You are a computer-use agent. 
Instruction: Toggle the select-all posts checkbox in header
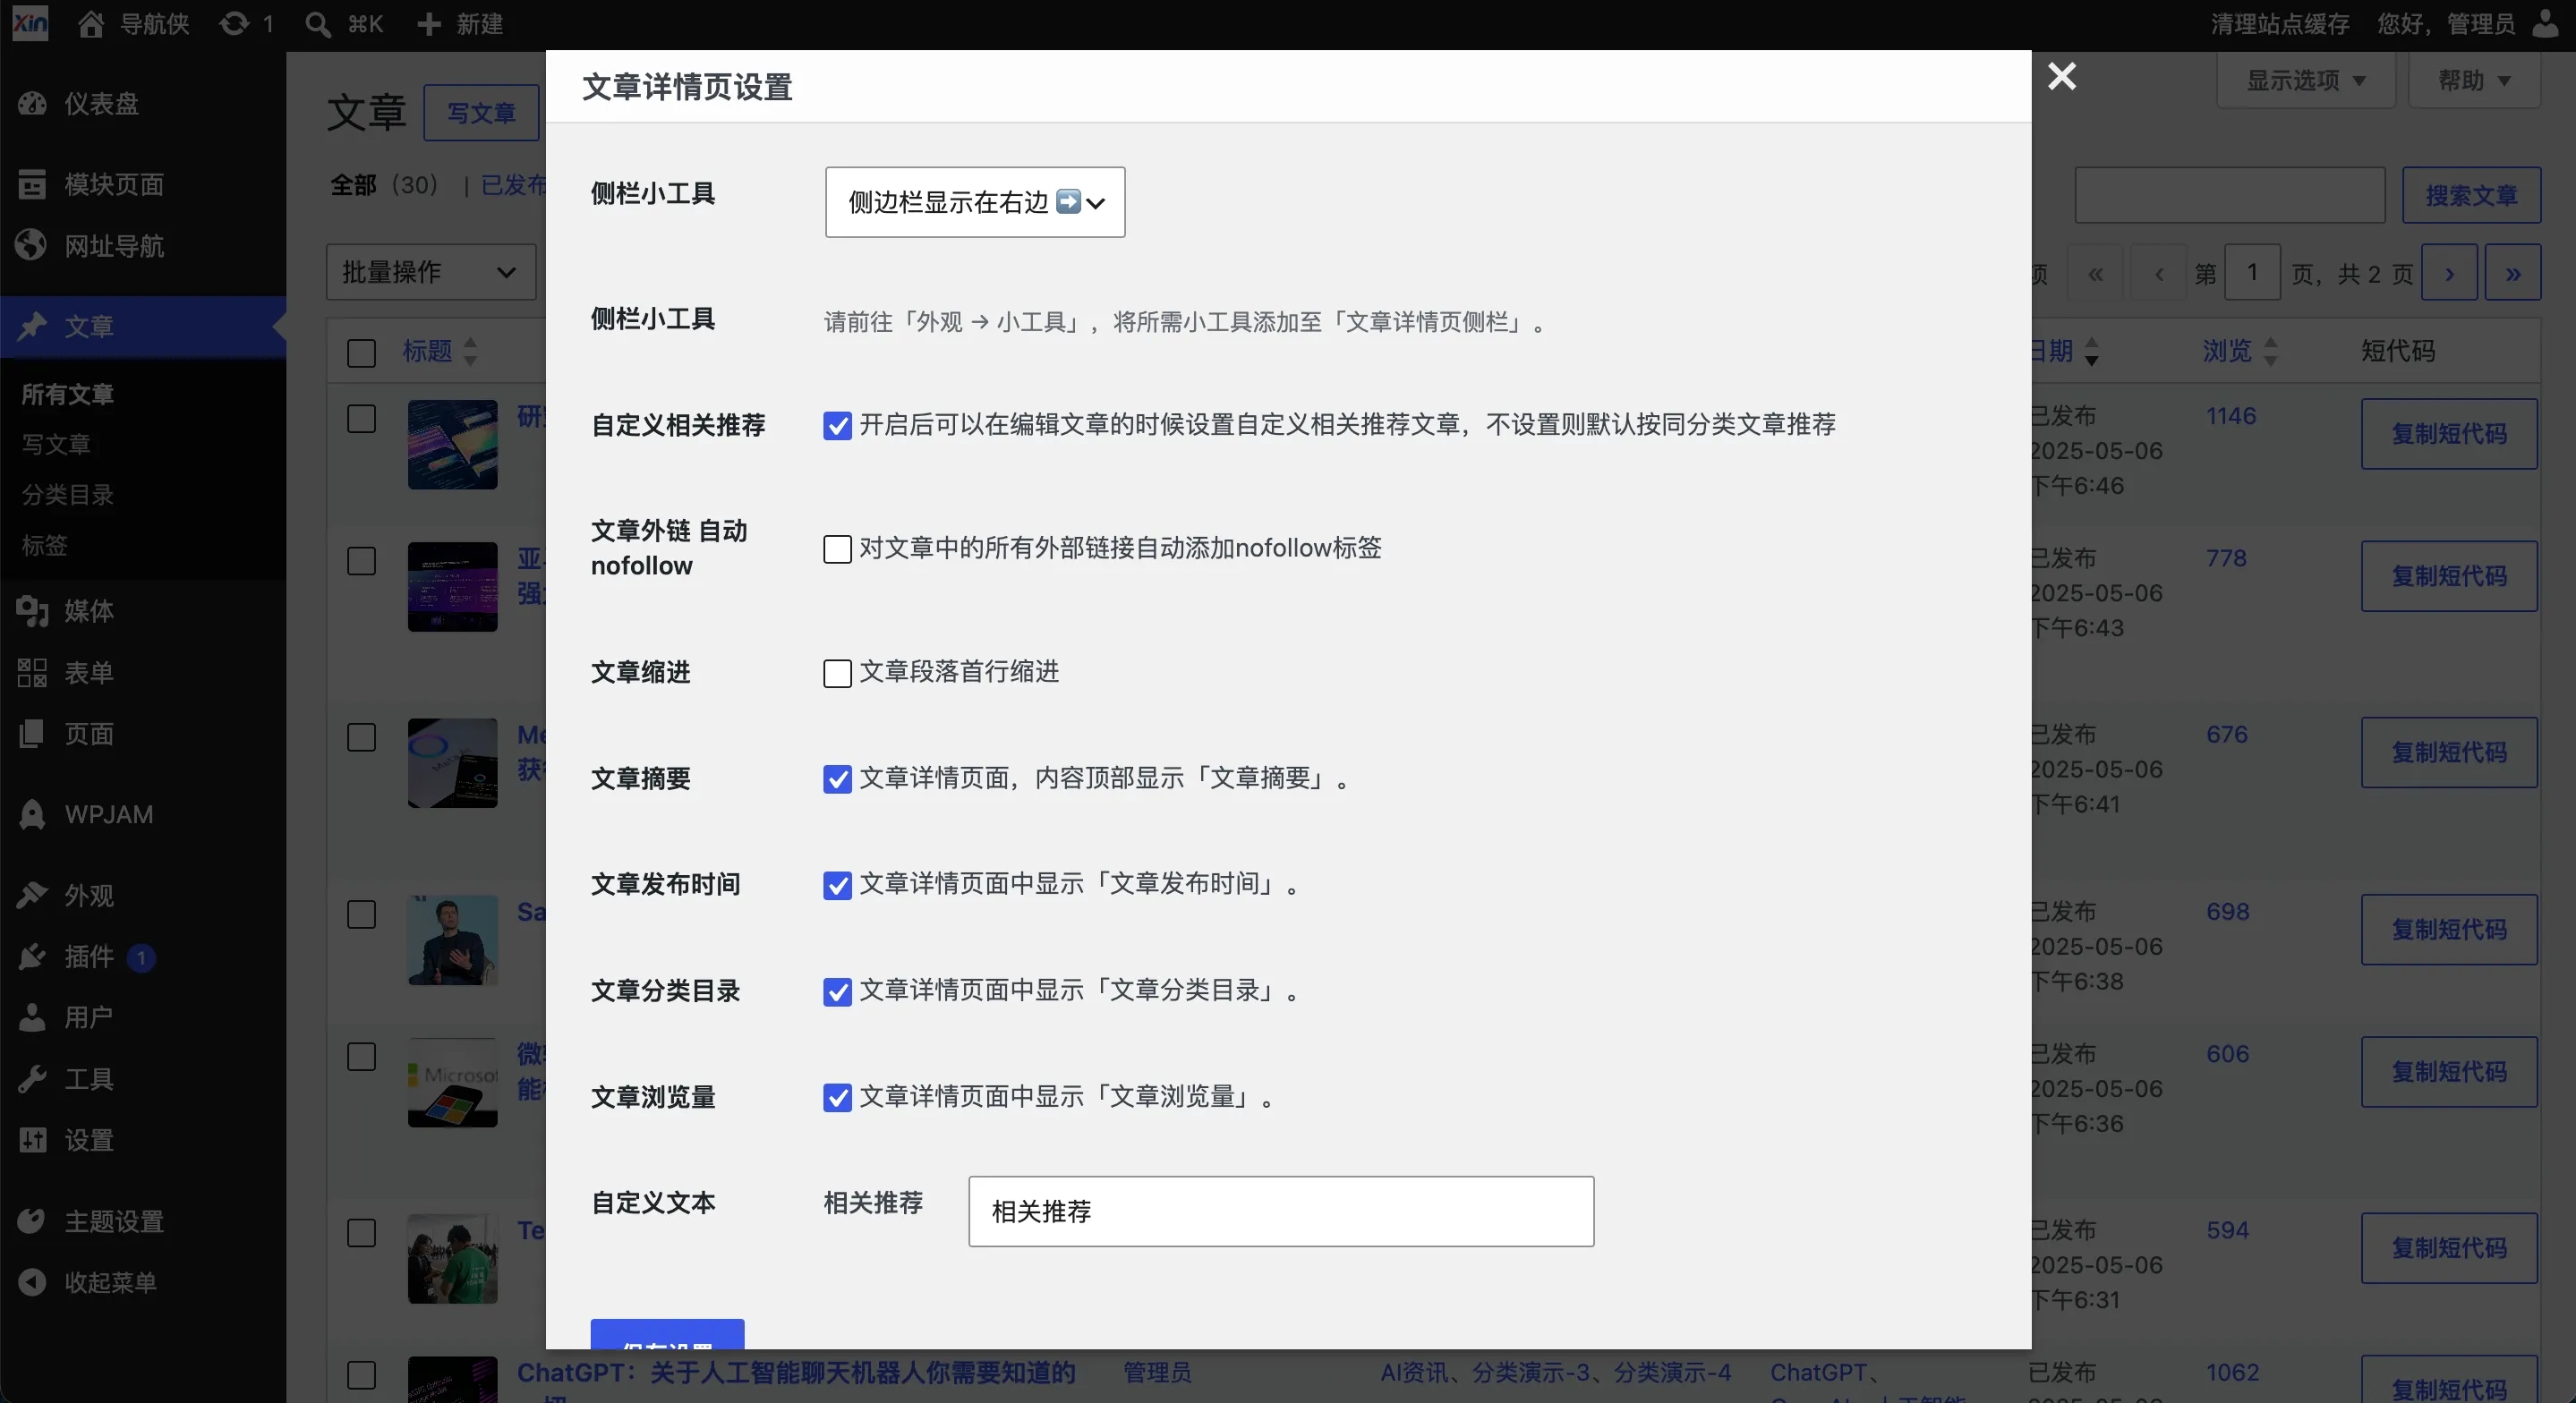361,353
